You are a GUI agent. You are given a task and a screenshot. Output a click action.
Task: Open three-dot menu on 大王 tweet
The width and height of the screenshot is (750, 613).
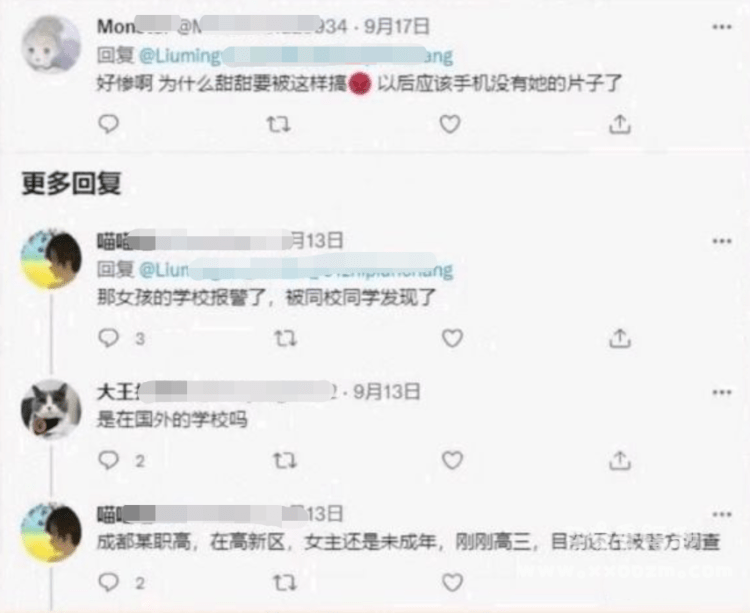click(722, 393)
